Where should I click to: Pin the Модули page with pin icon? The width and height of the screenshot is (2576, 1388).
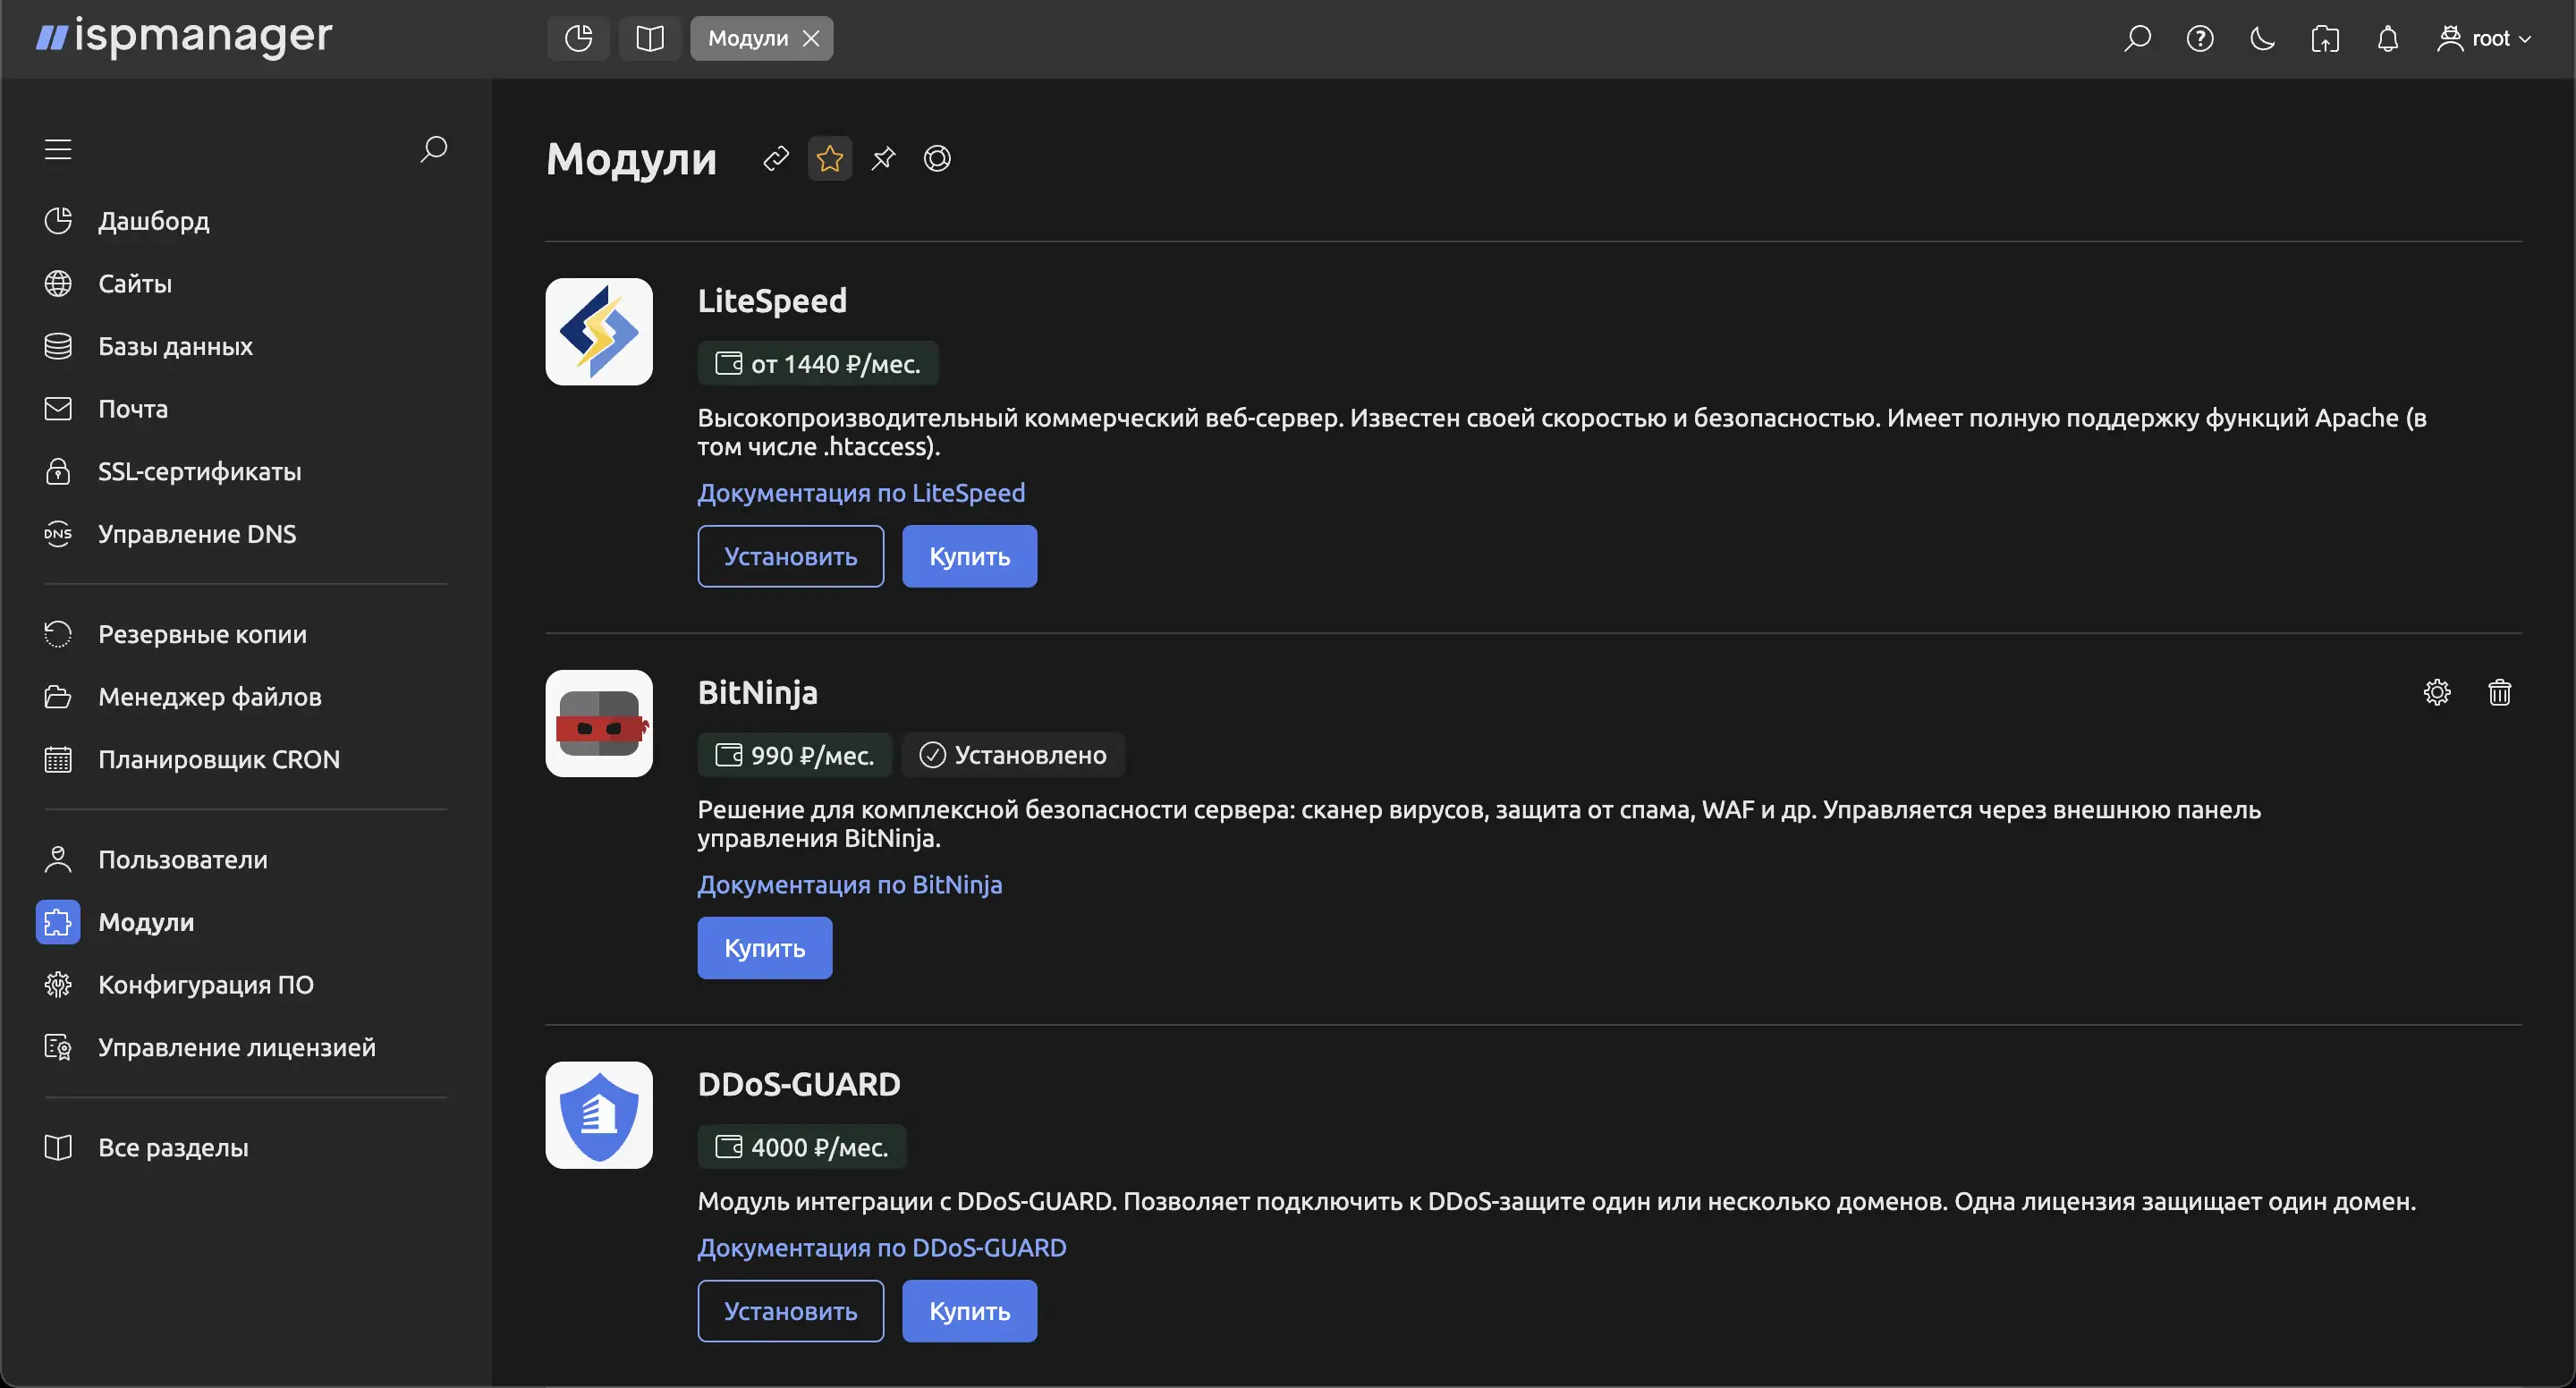(x=883, y=158)
